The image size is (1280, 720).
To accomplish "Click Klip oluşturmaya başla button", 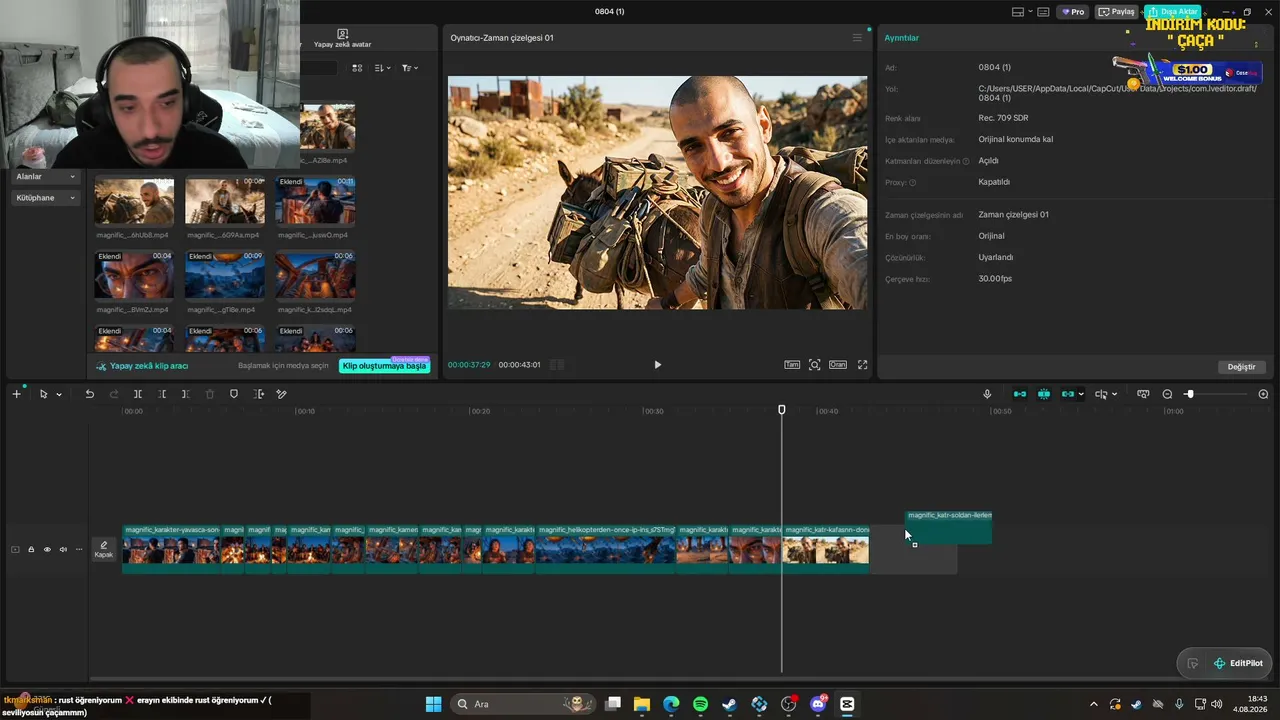I will click(385, 366).
